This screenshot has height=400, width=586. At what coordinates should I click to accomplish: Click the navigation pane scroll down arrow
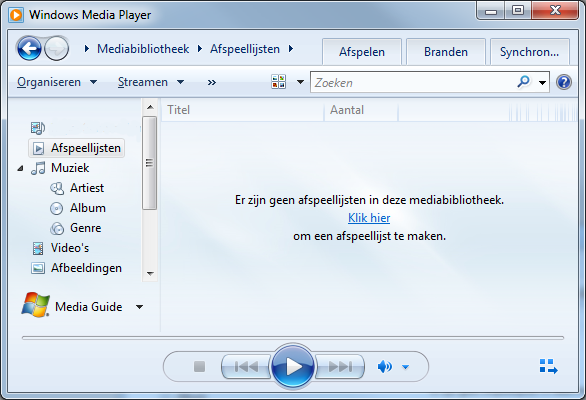[x=150, y=274]
